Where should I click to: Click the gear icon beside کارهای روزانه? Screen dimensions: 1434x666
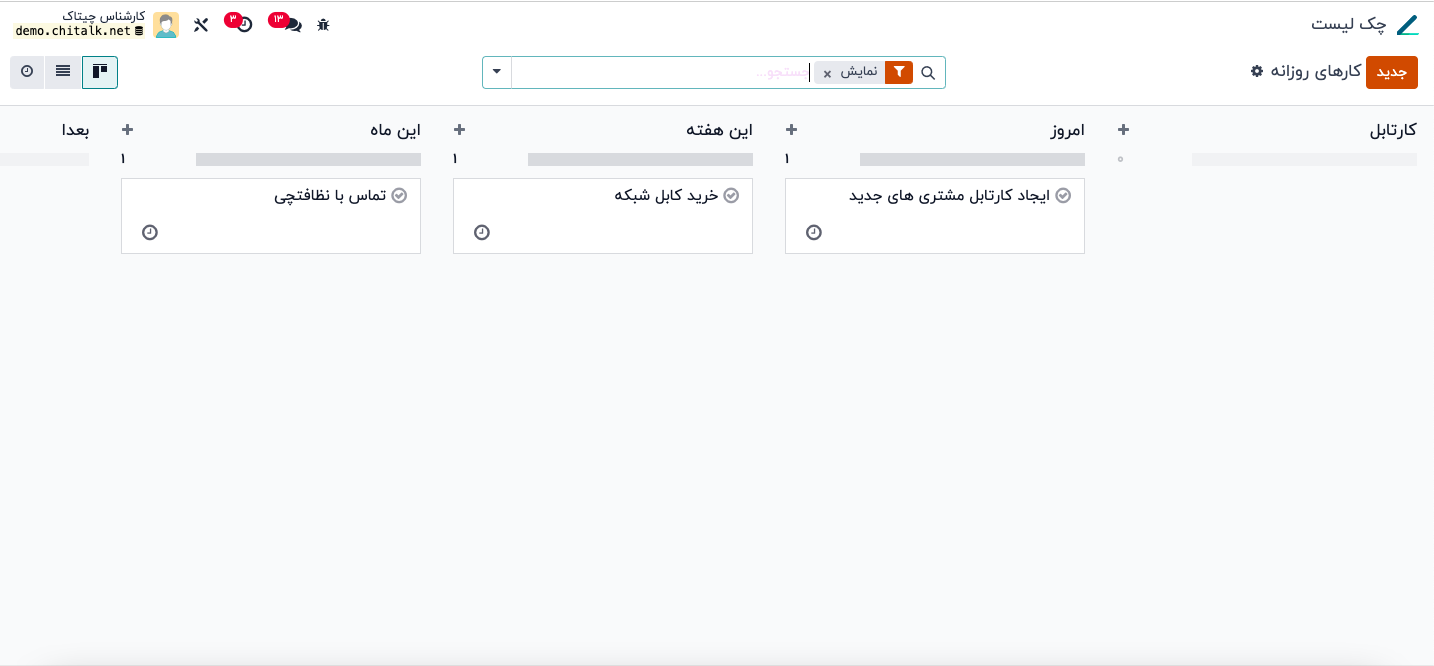pyautogui.click(x=1257, y=72)
